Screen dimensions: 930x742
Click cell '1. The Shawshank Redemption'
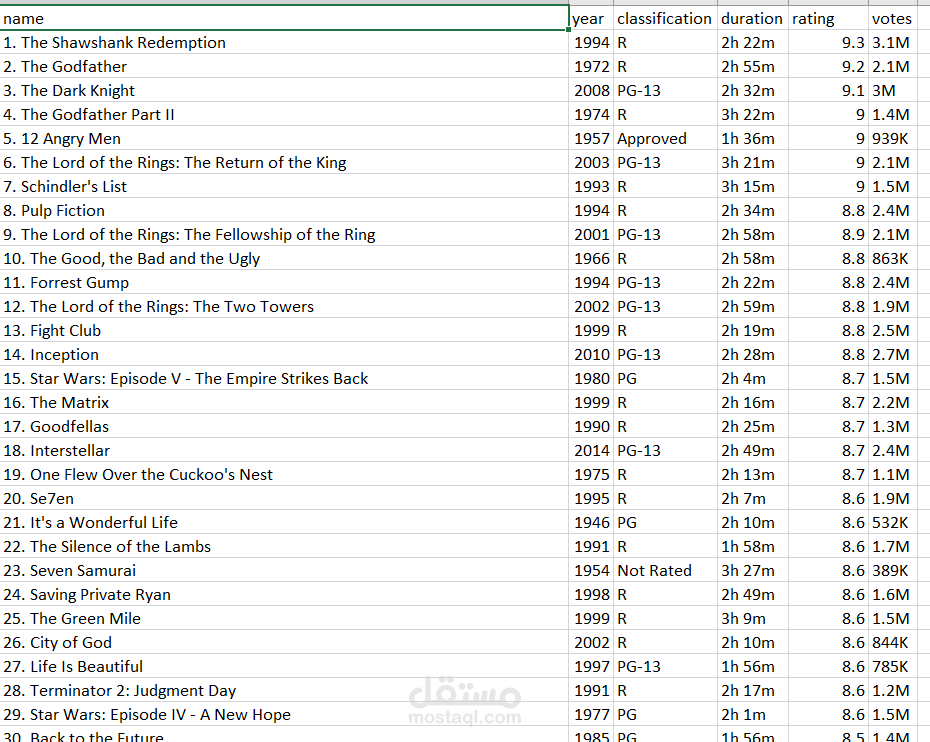click(284, 43)
